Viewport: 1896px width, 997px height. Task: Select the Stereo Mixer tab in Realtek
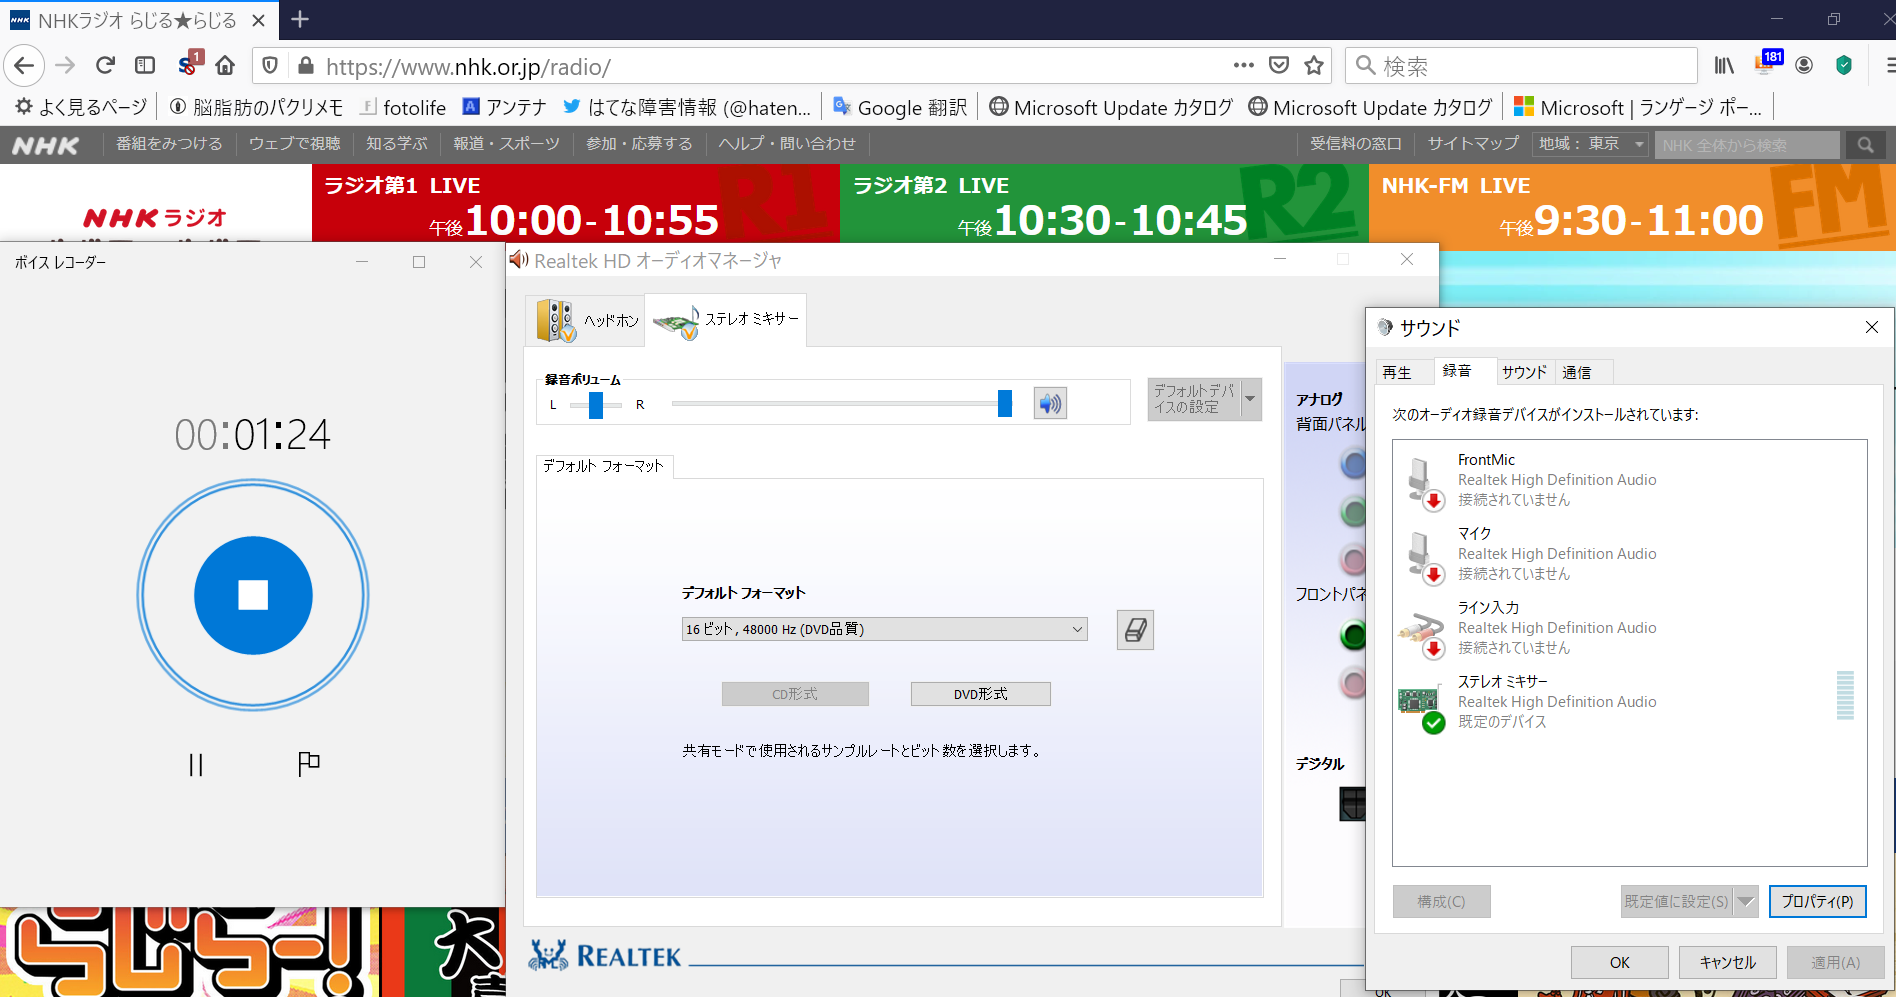pos(726,320)
